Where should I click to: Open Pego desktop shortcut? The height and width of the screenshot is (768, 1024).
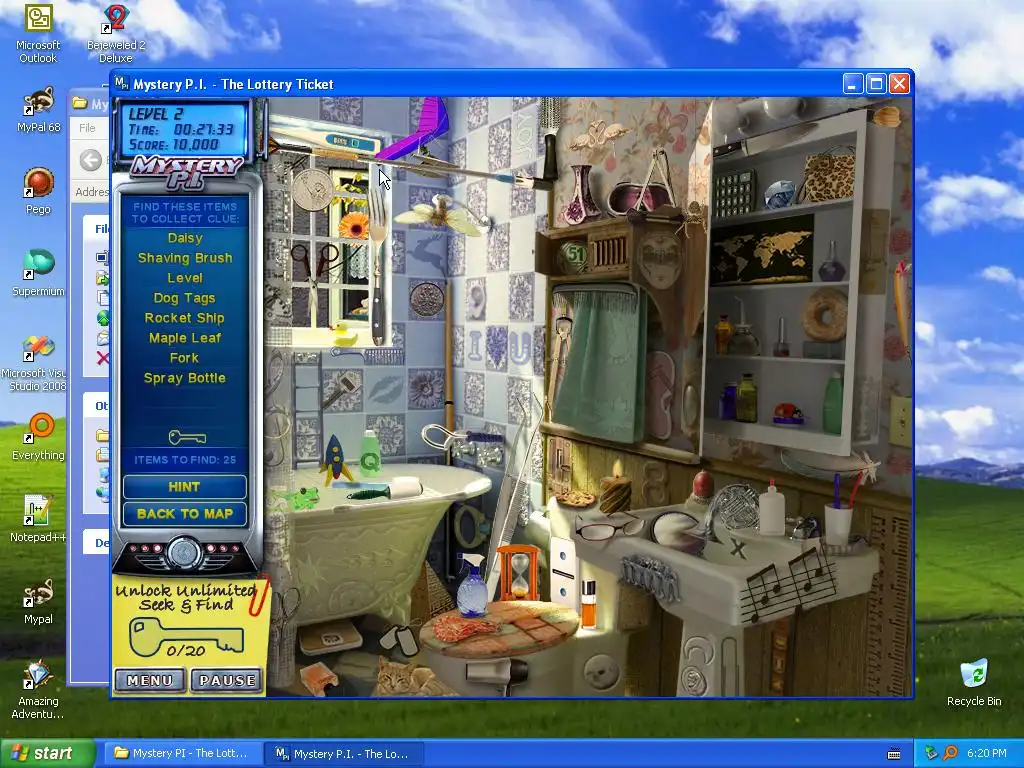click(x=38, y=191)
